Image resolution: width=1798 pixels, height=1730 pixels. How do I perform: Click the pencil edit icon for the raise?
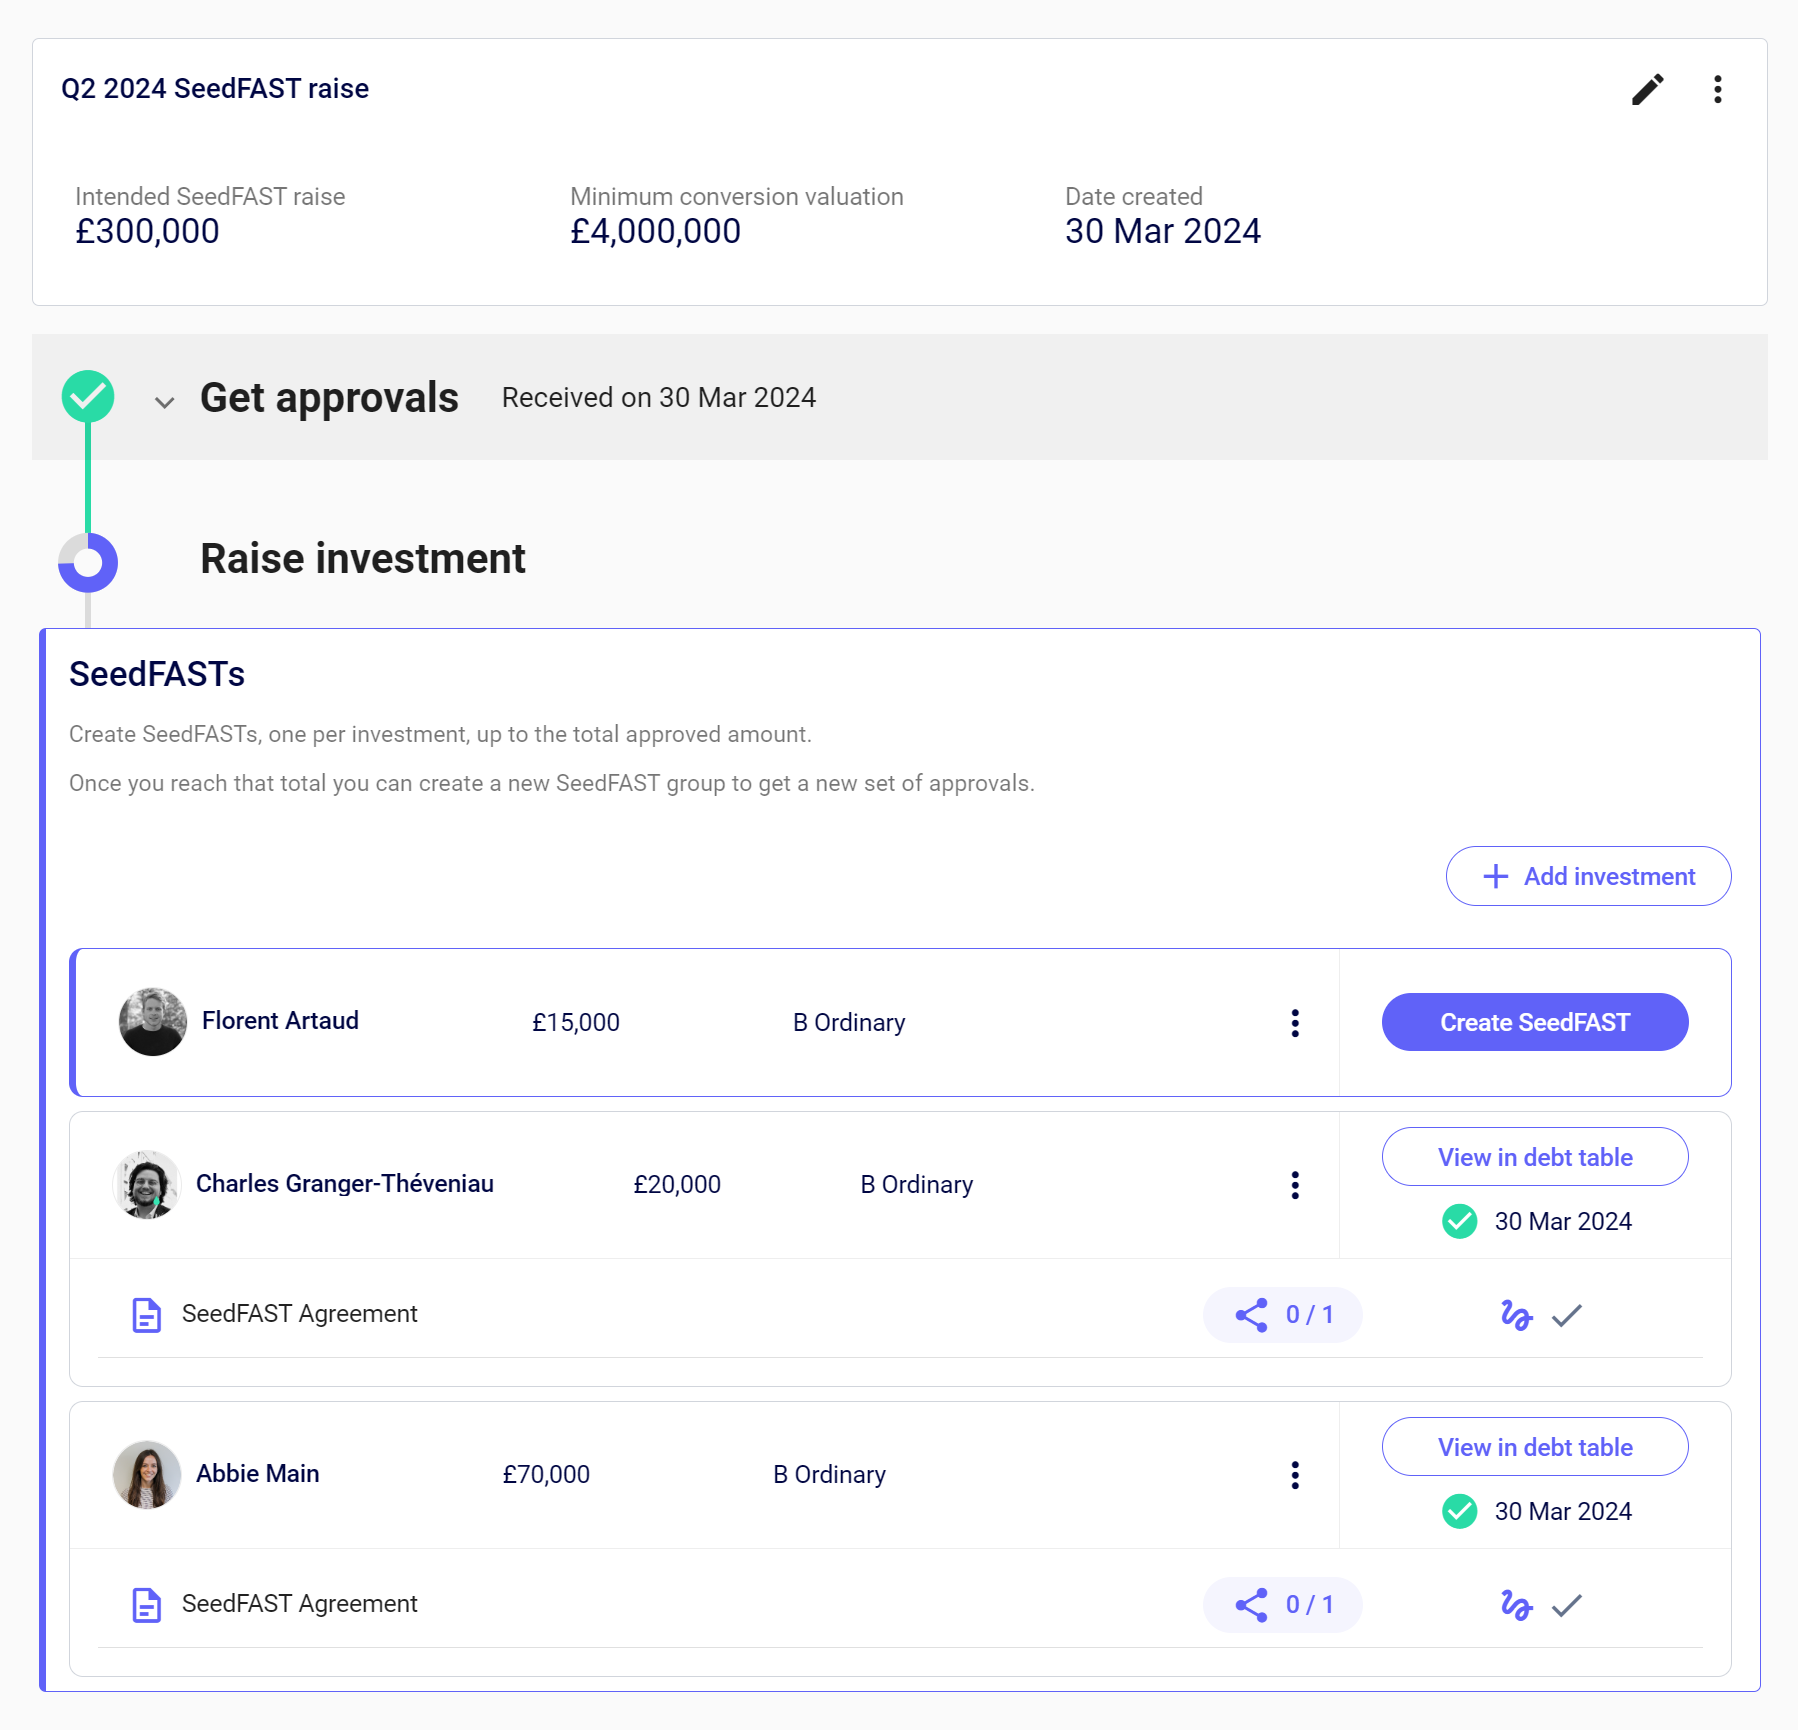(1647, 90)
